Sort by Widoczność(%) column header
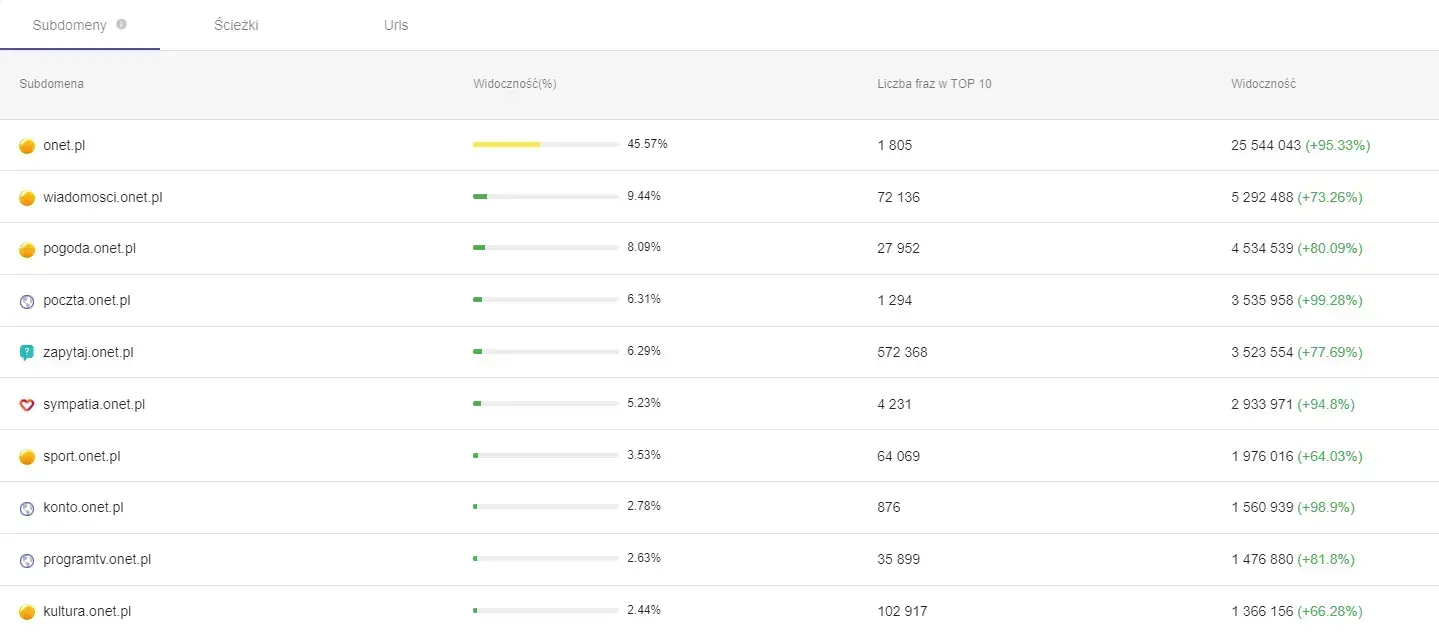This screenshot has height=632, width=1439. 514,84
